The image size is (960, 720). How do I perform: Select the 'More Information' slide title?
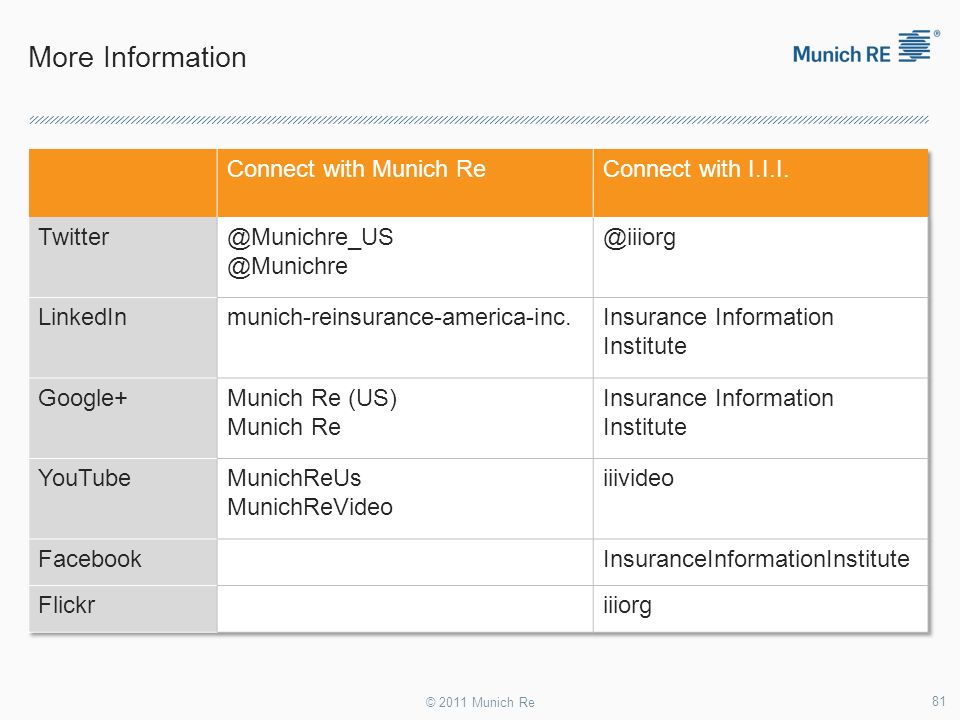[x=137, y=58]
